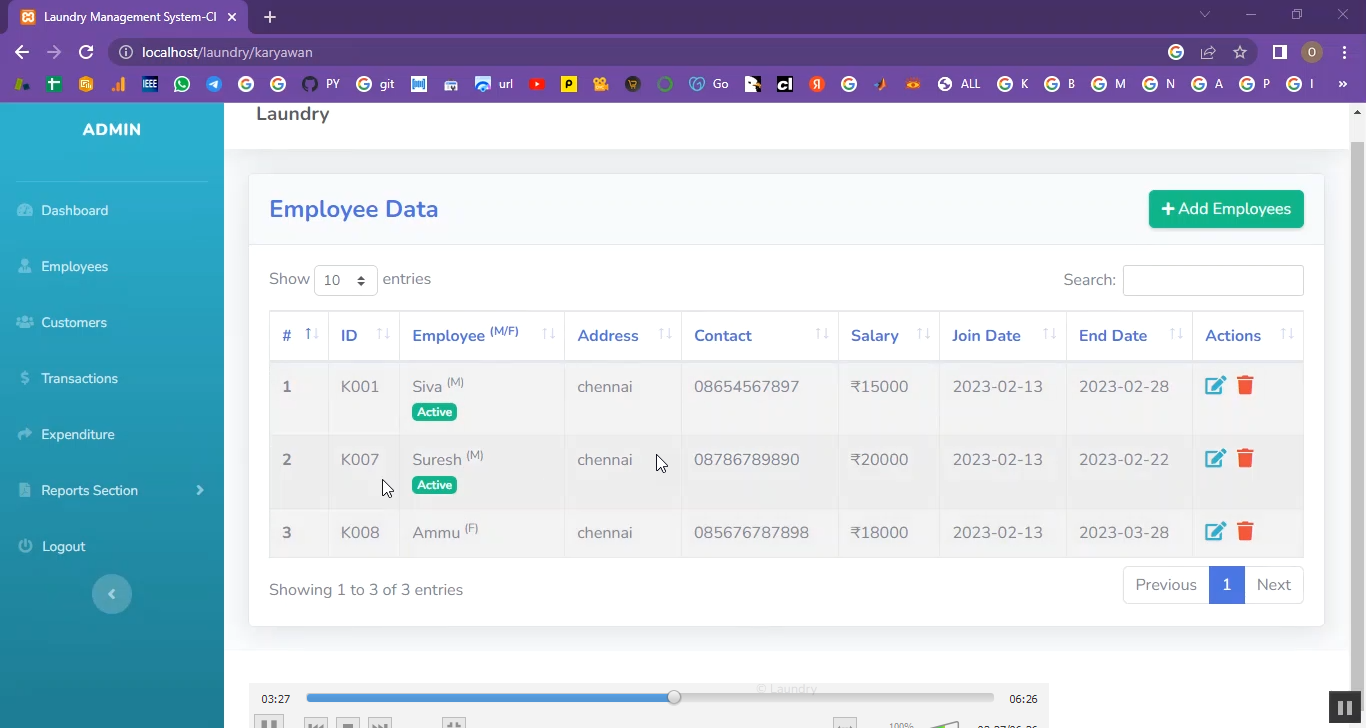The width and height of the screenshot is (1366, 728).
Task: Collapse the sidebar with round arrow button
Action: point(112,594)
